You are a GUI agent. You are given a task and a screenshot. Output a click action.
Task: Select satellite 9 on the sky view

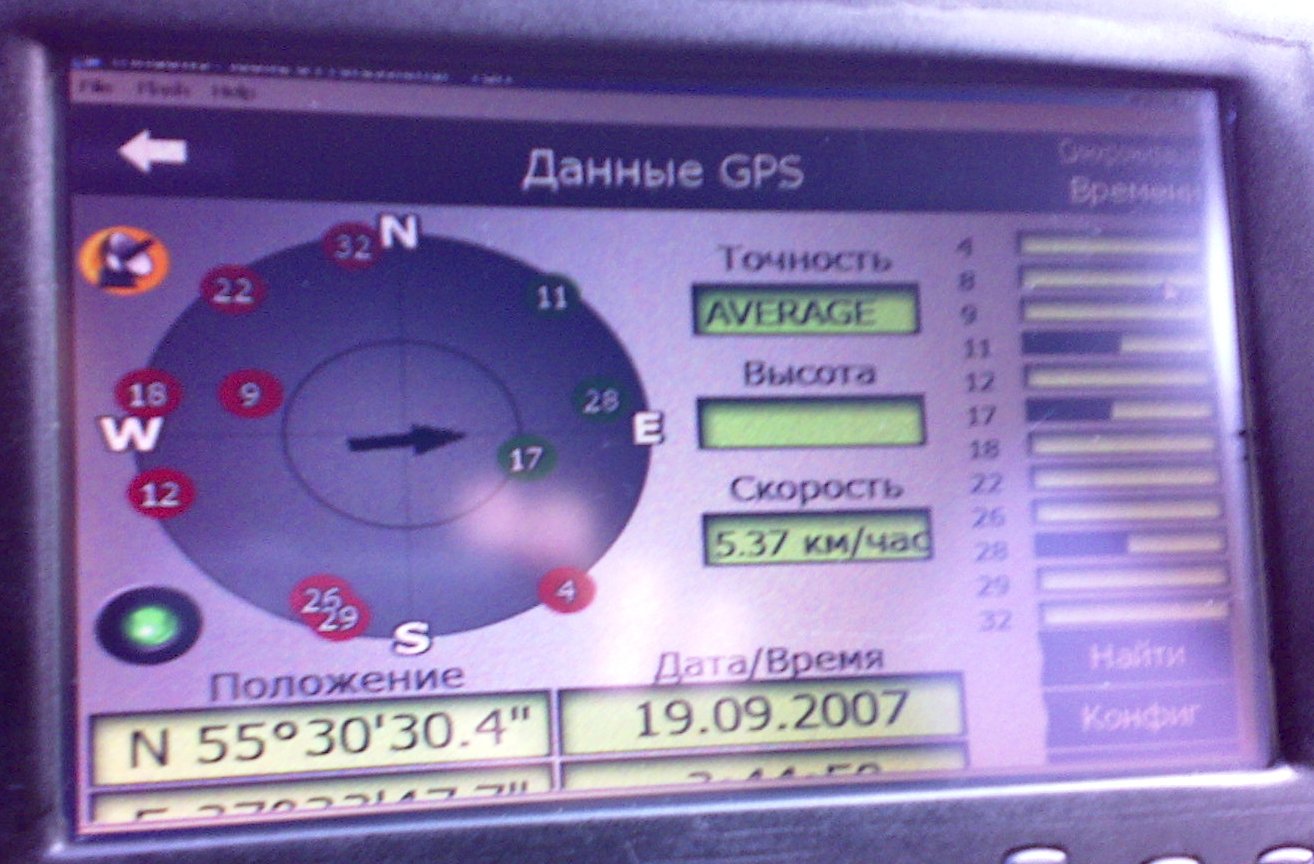click(x=250, y=395)
